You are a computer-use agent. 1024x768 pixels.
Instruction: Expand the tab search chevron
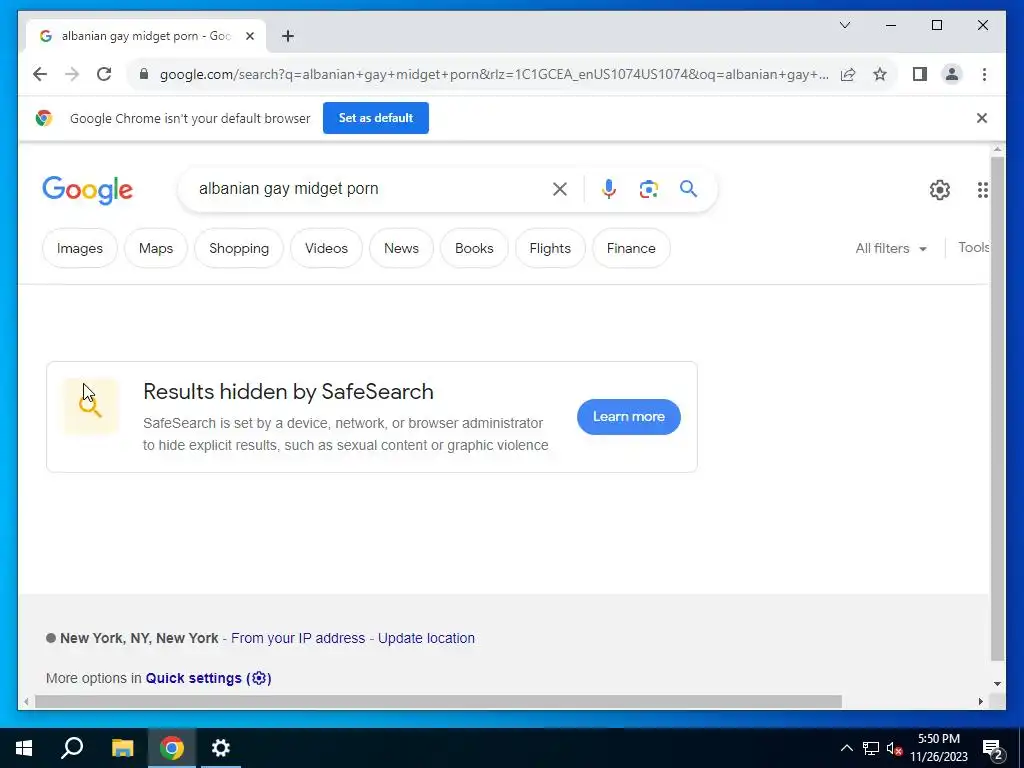tap(844, 25)
